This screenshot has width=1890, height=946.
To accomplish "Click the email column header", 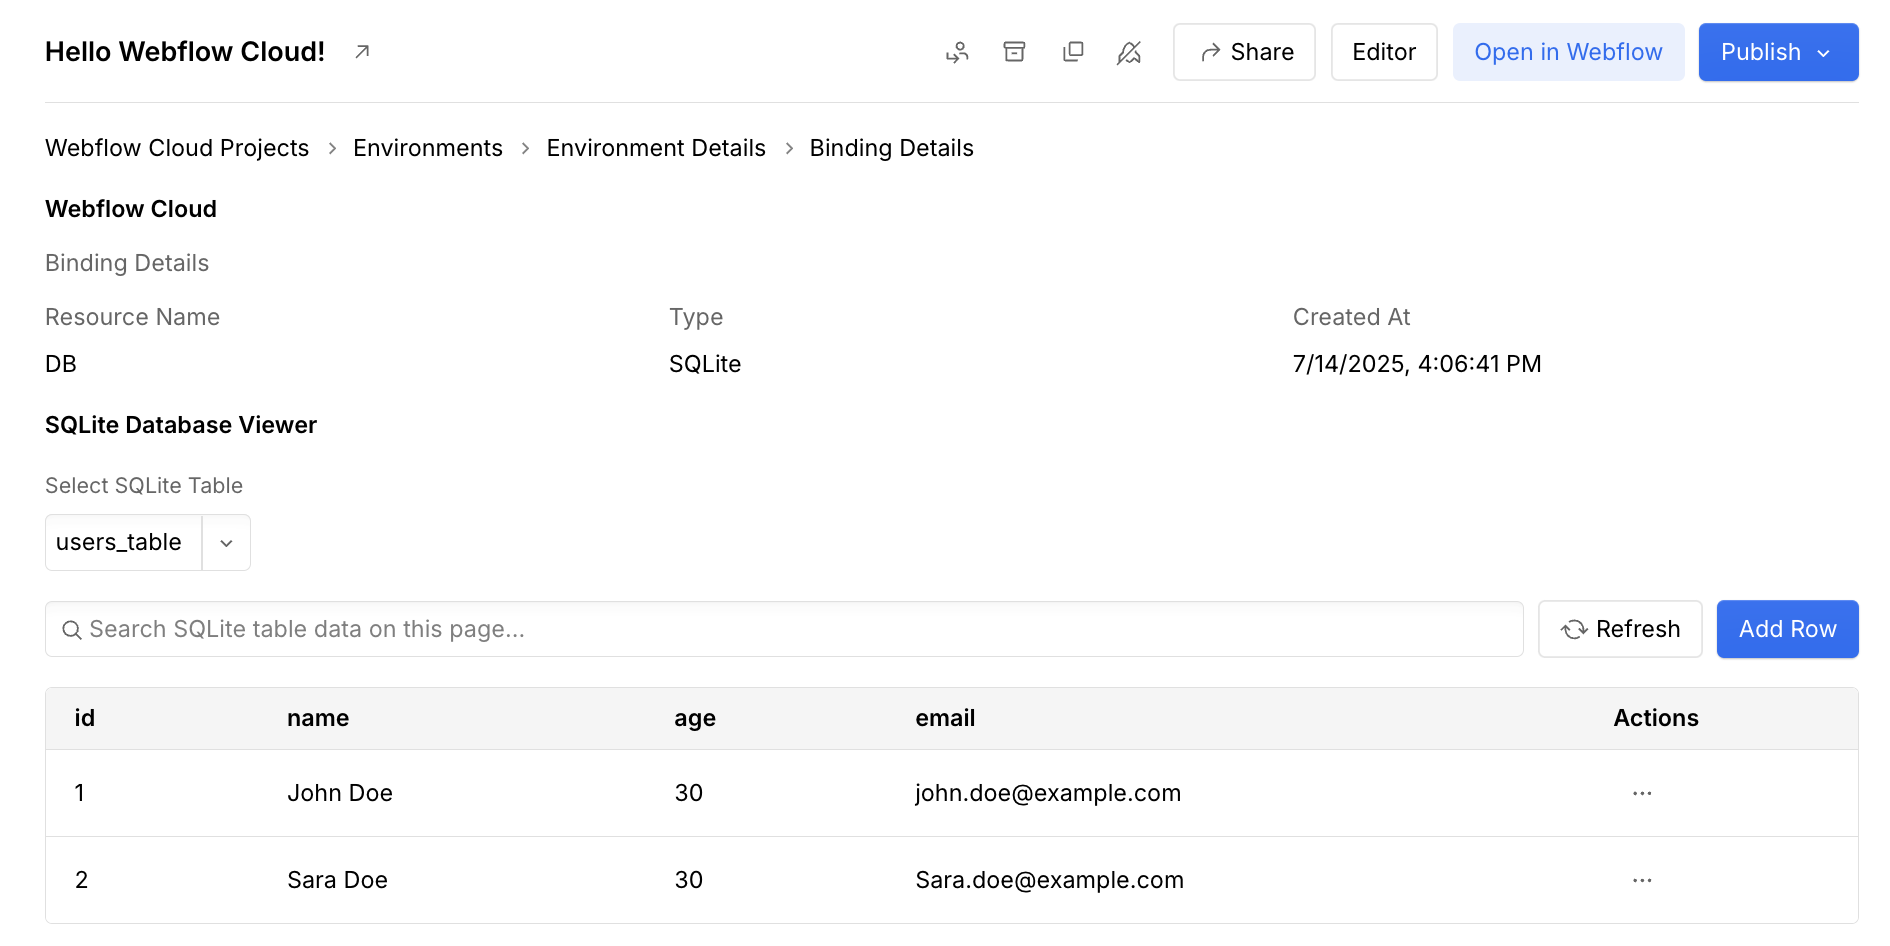I will (945, 718).
